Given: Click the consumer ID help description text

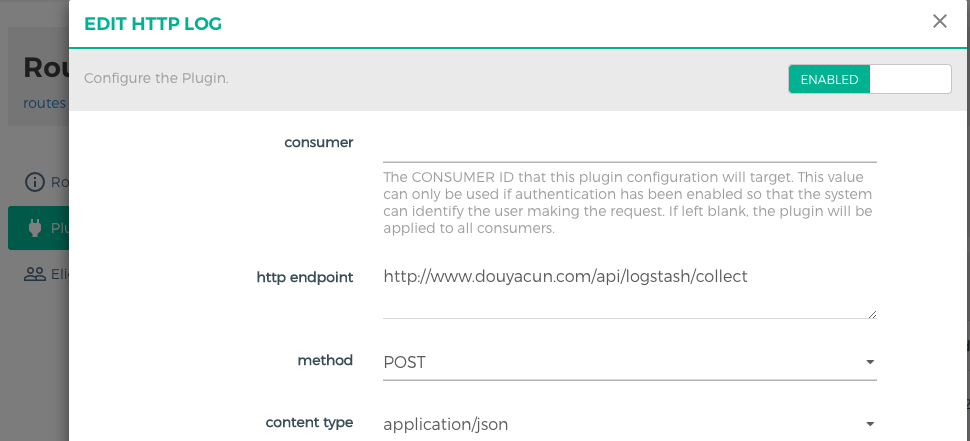Looking at the screenshot, I should pos(629,202).
